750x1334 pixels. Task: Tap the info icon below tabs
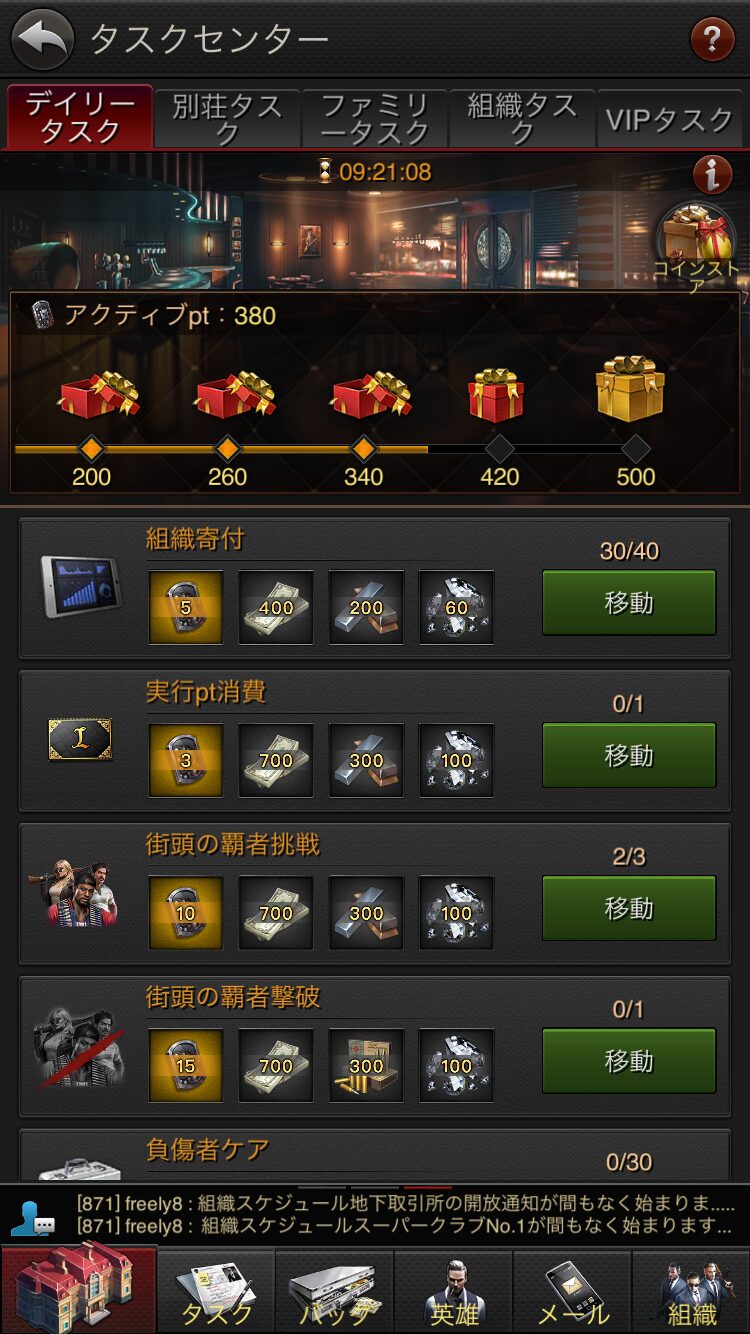click(712, 175)
